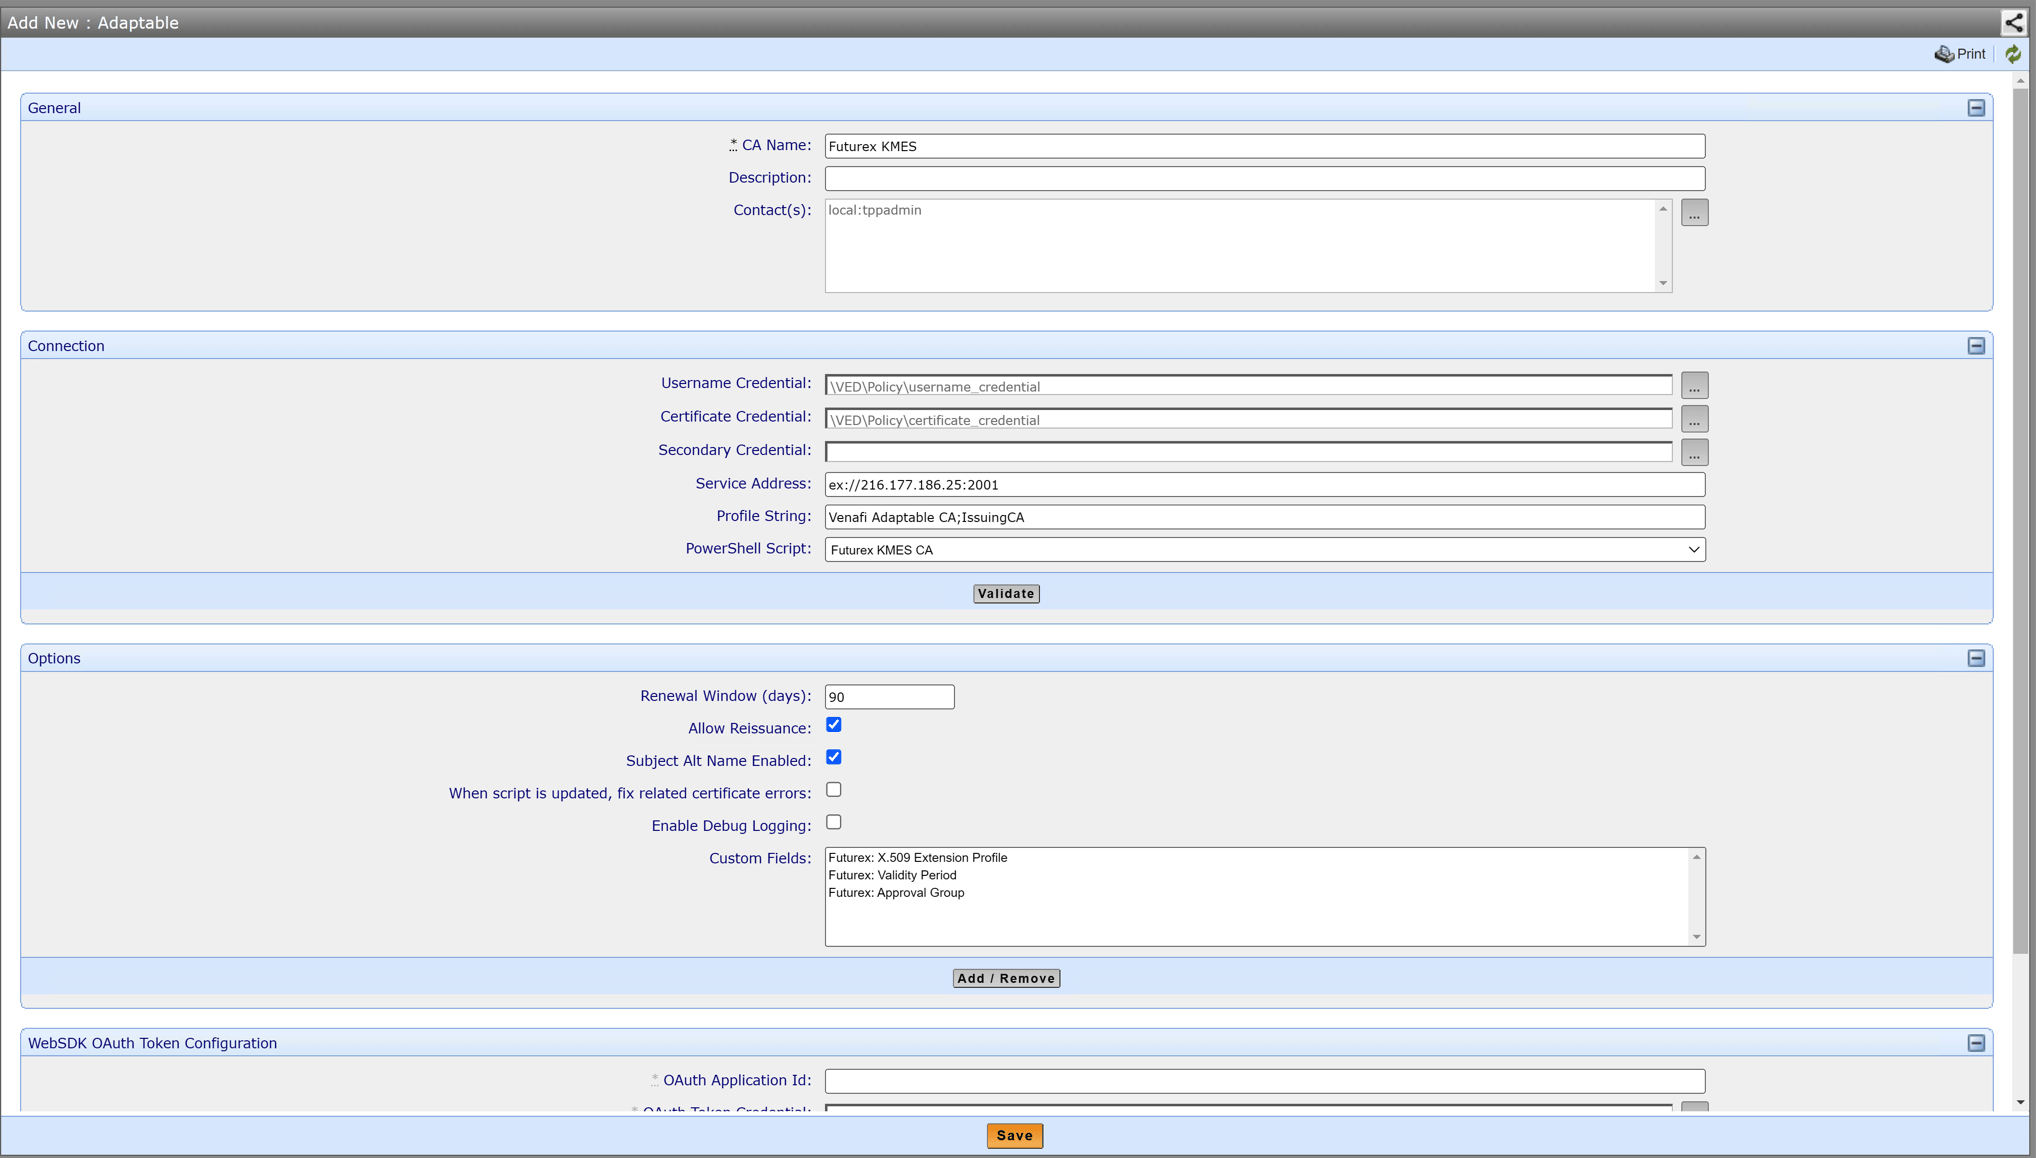Screen dimensions: 2036x1158
Task: Click the Certificate Credential field
Action: click(1248, 420)
